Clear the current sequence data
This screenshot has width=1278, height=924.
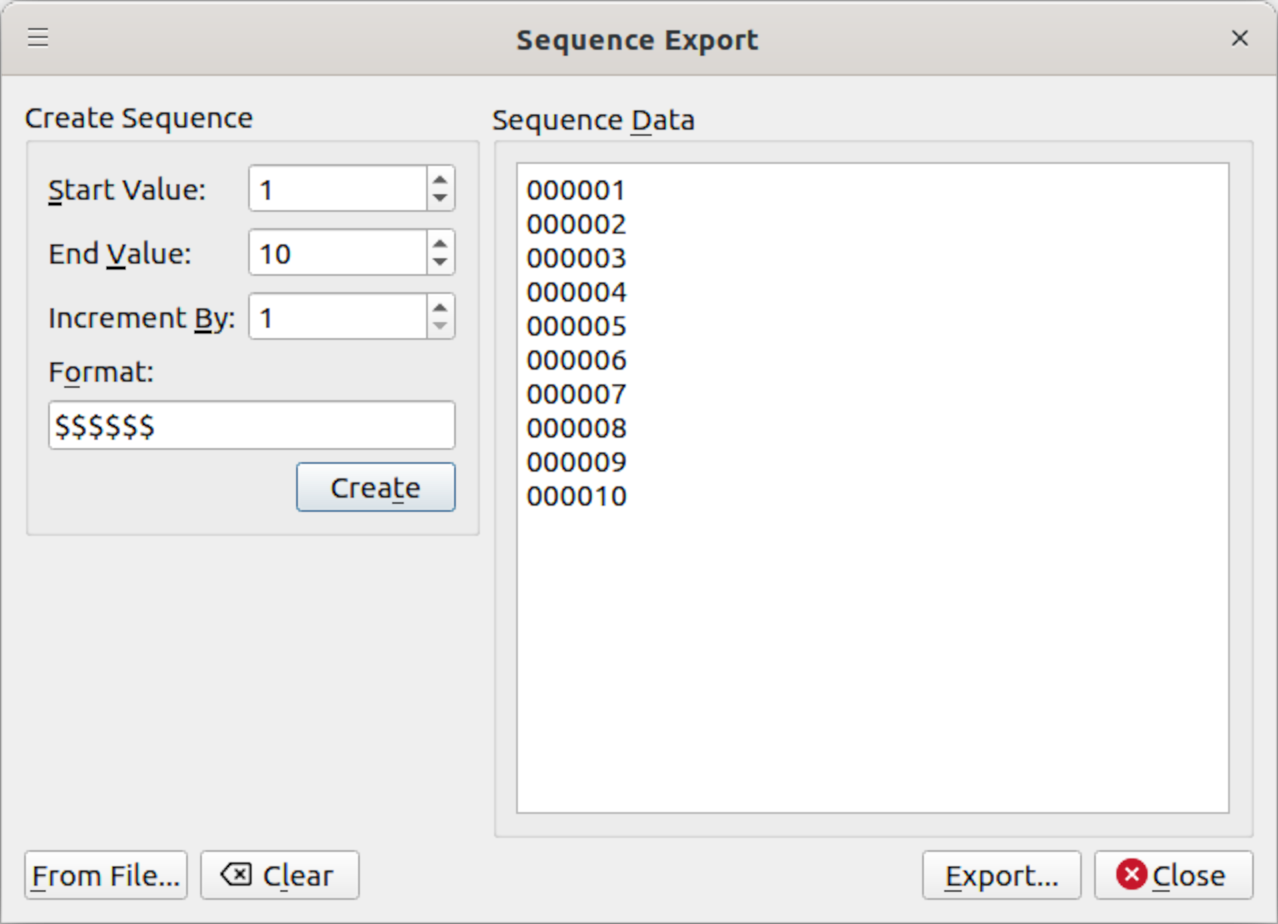(x=280, y=875)
